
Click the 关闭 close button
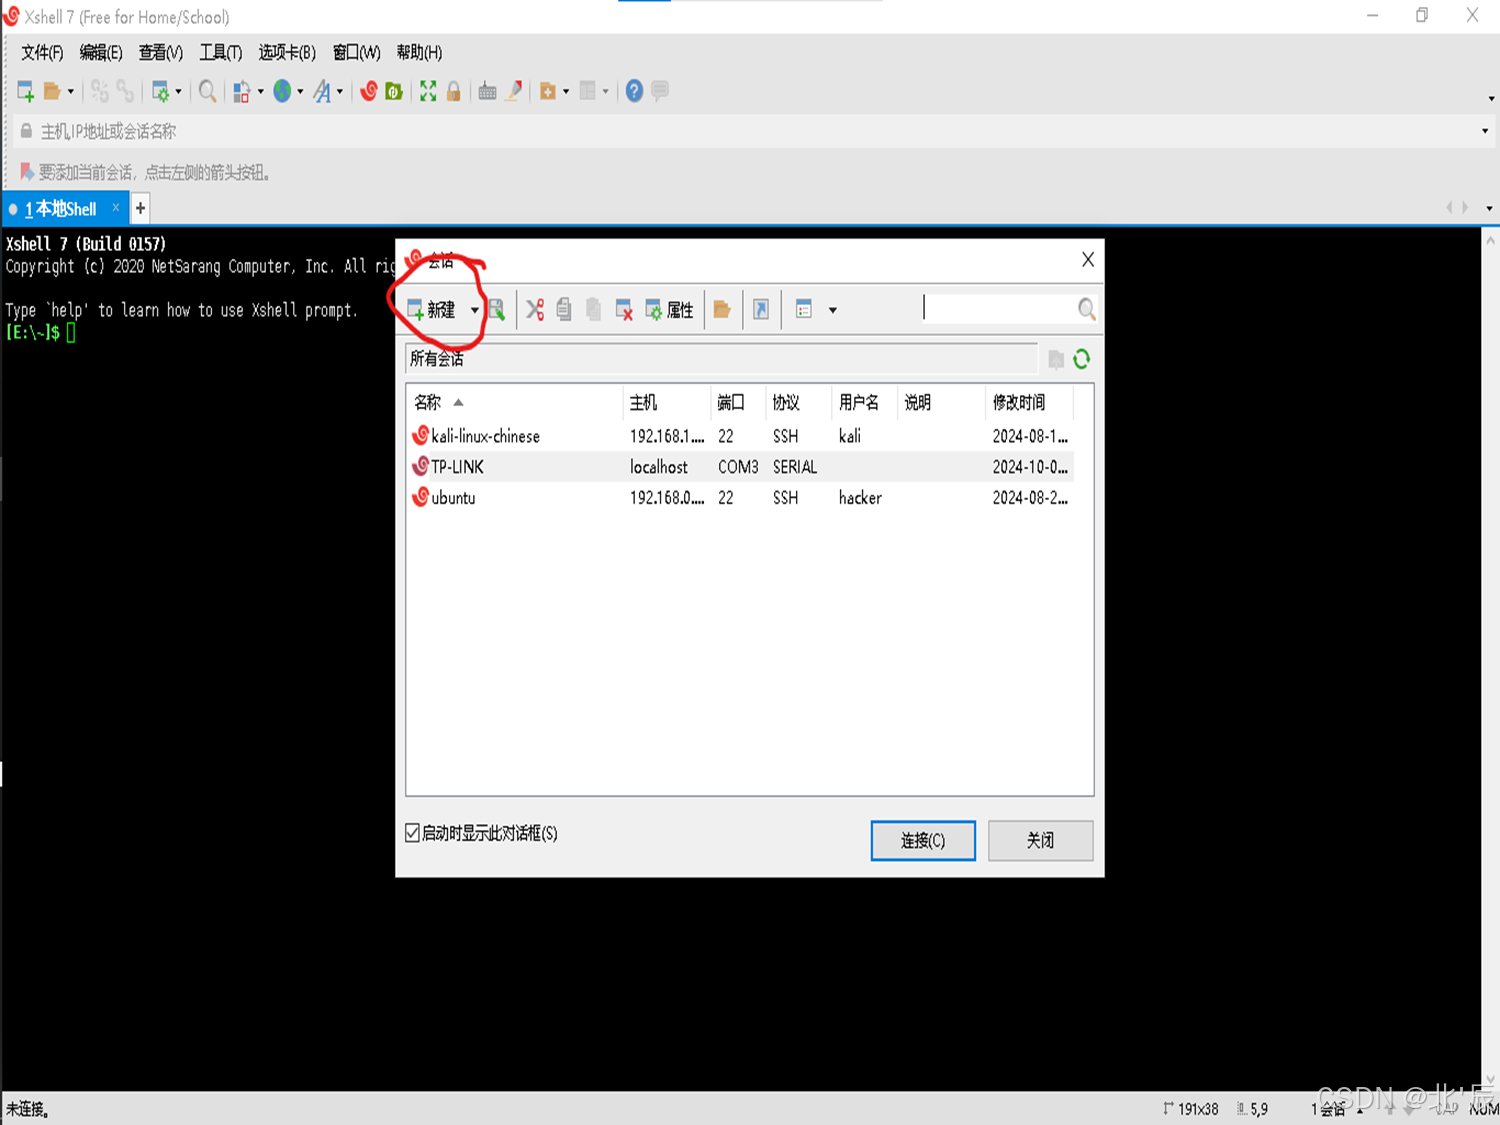pos(1040,840)
